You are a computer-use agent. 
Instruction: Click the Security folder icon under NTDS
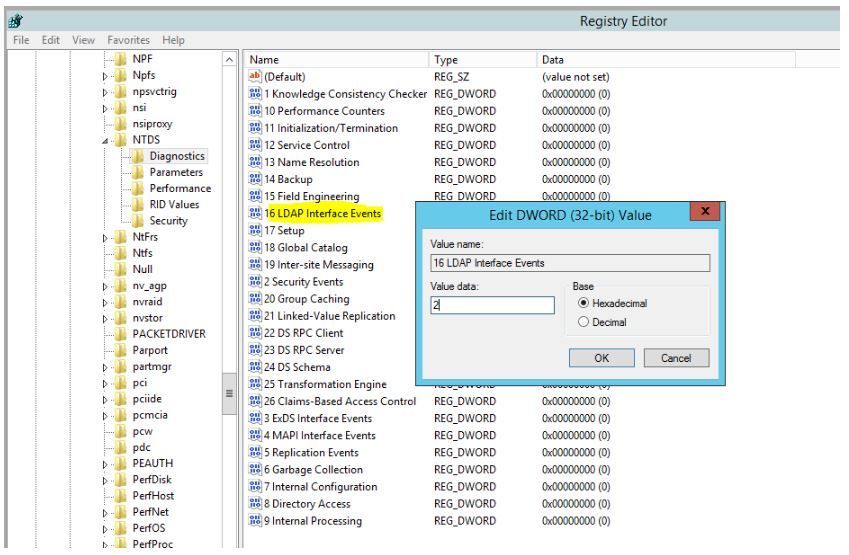point(138,221)
